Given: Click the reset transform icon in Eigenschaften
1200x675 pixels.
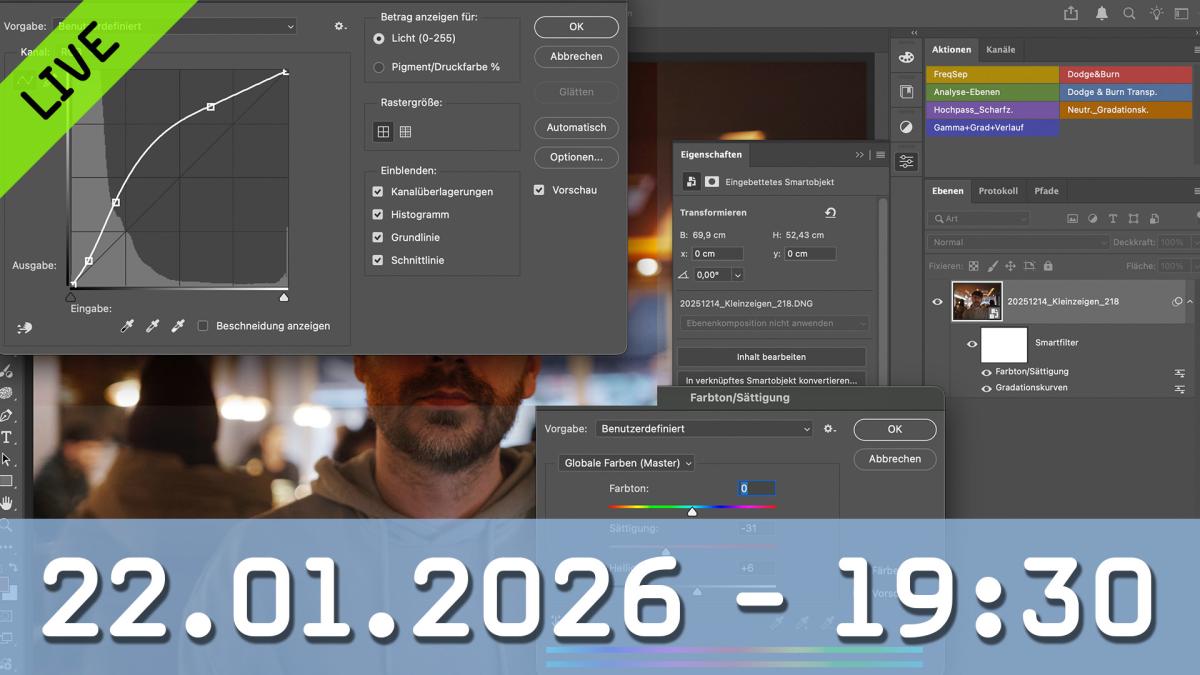Looking at the screenshot, I should (830, 213).
